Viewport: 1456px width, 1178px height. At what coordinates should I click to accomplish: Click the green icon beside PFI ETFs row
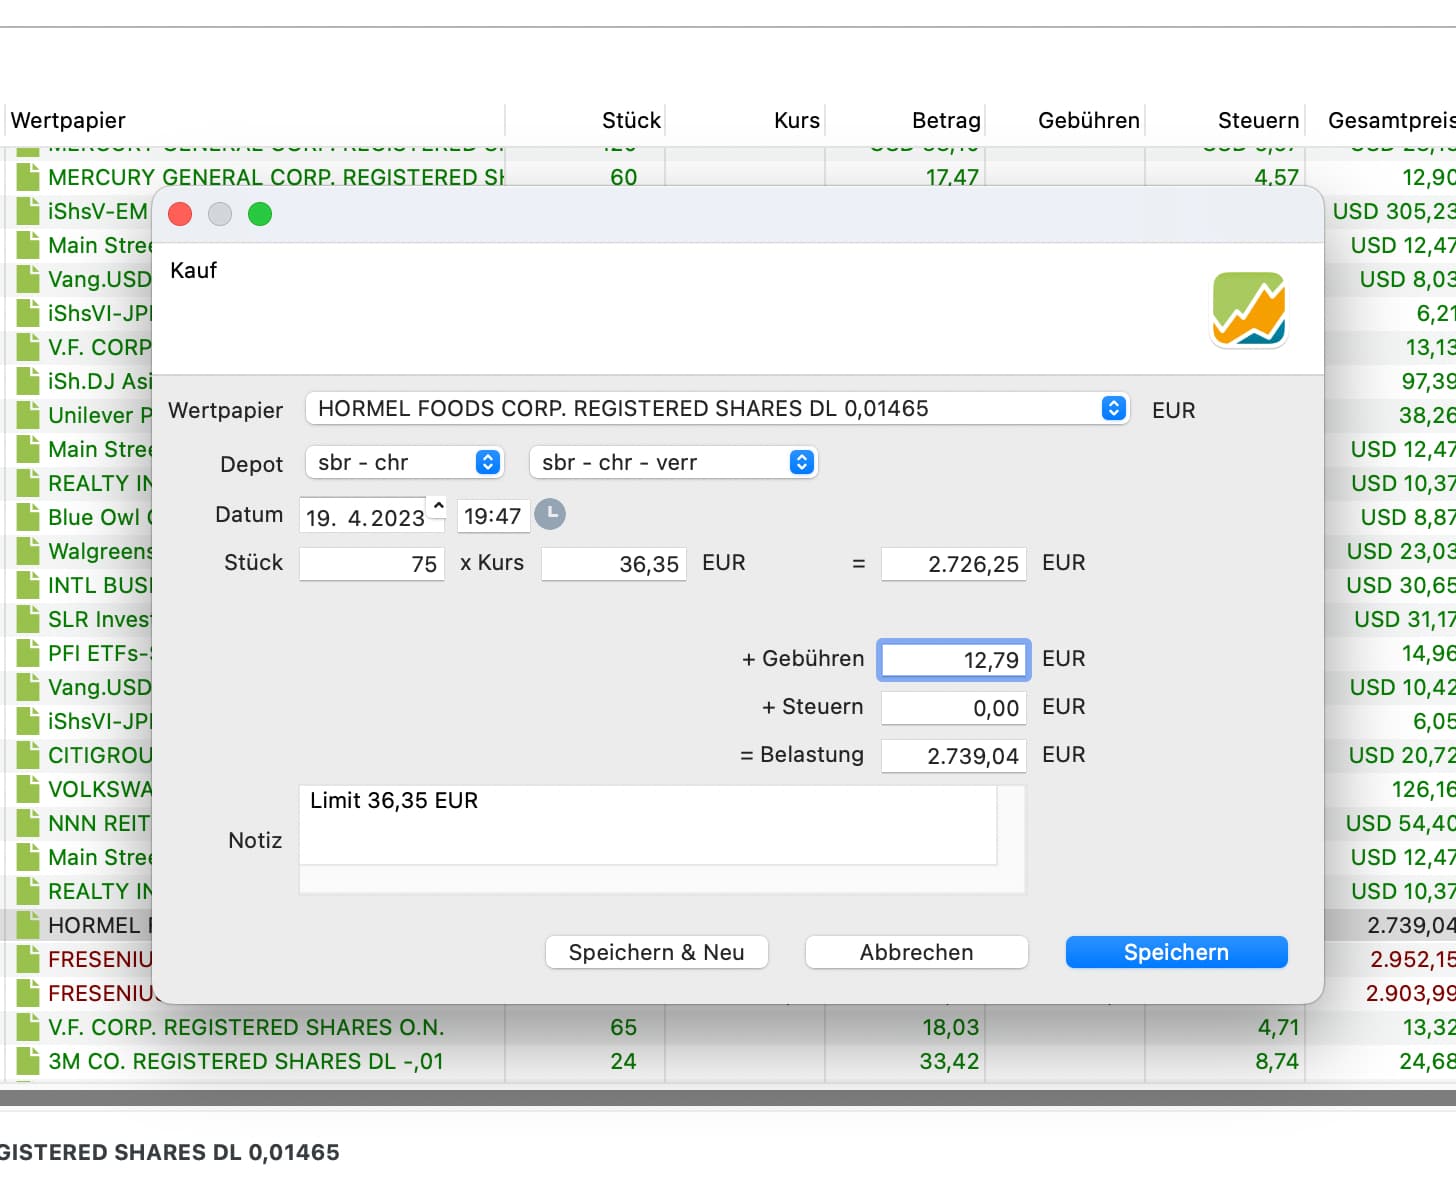(x=28, y=653)
